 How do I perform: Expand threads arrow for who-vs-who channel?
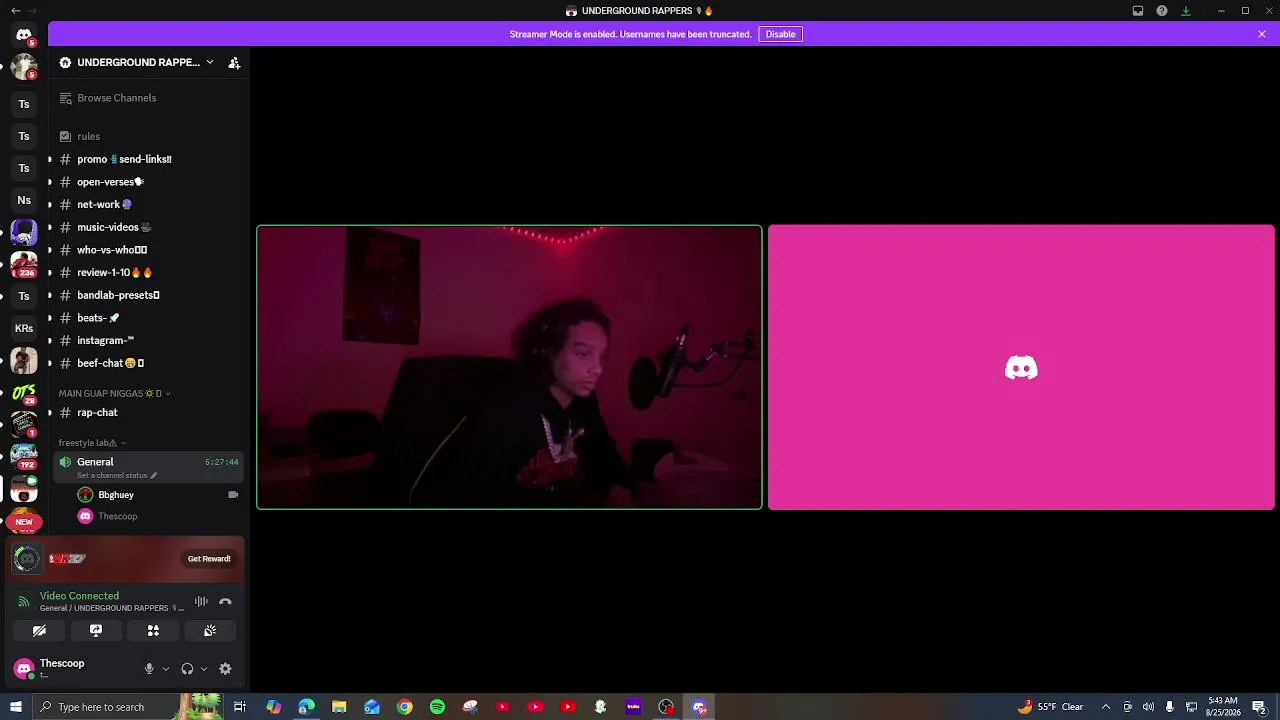[50, 250]
